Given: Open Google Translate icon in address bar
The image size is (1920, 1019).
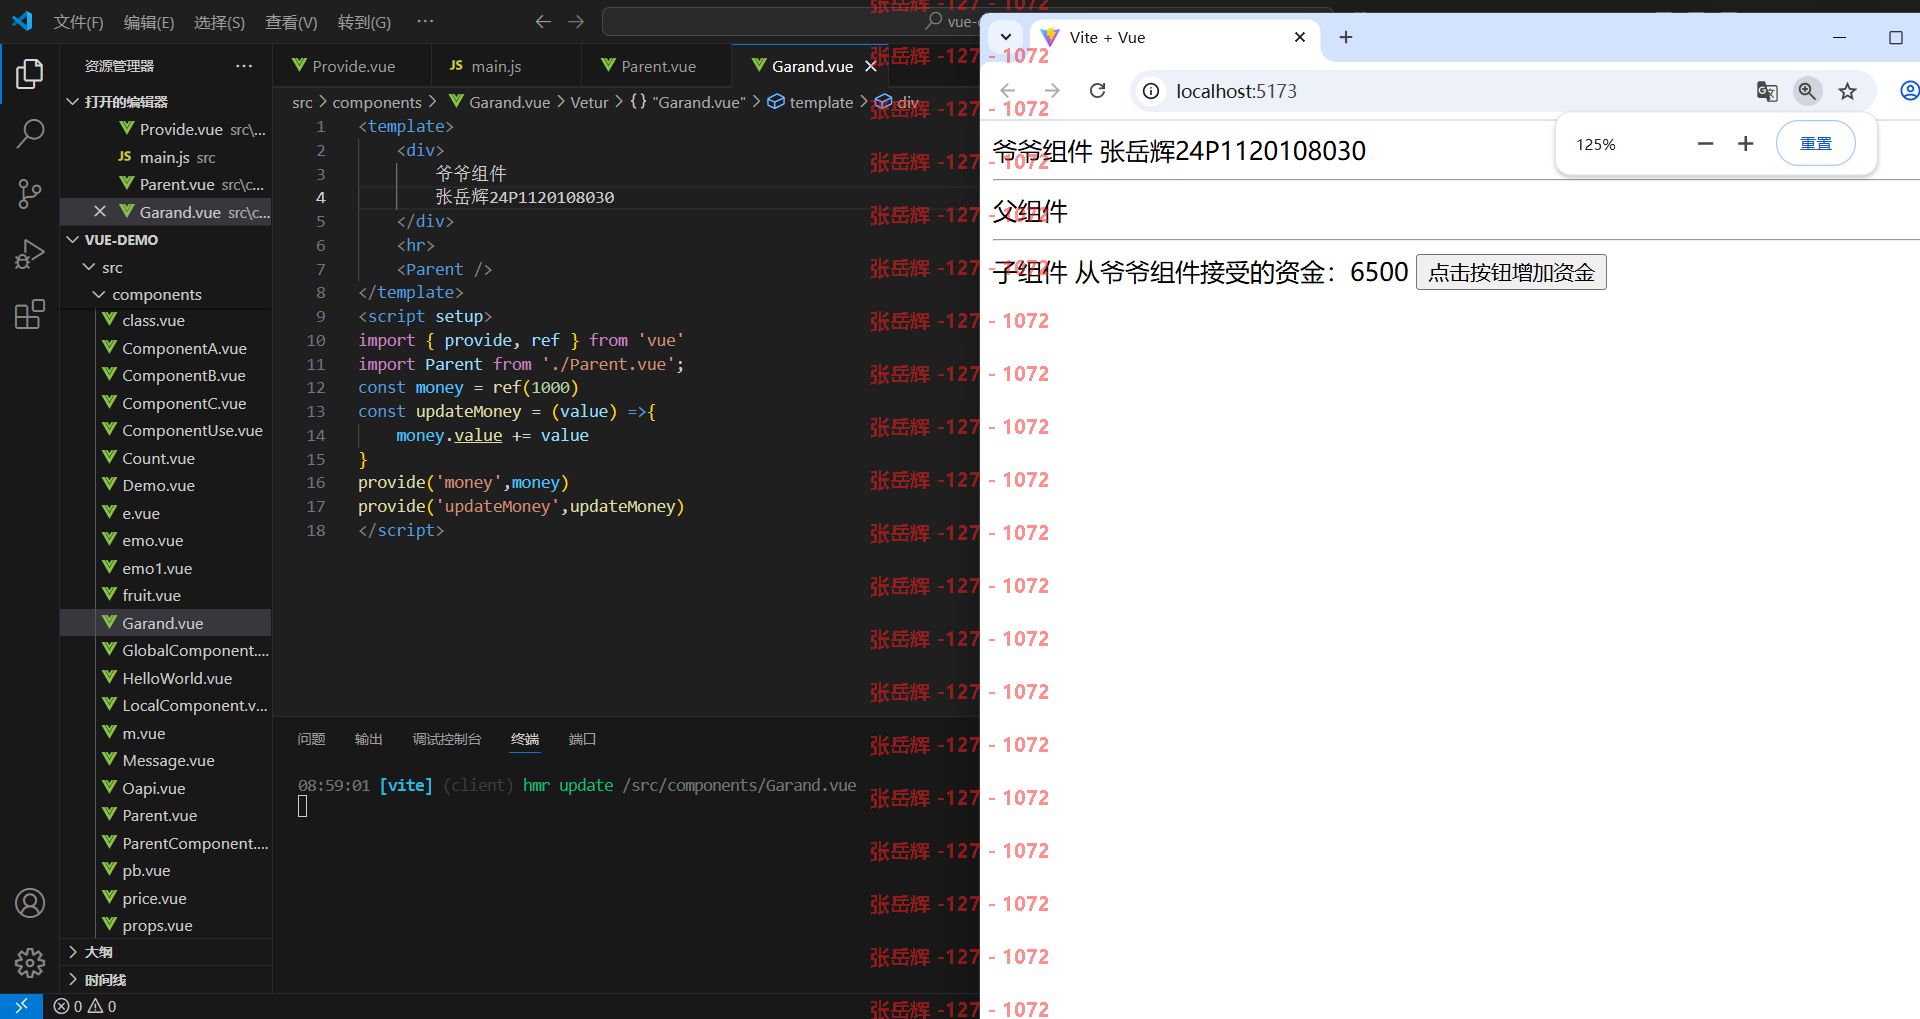Looking at the screenshot, I should click(1767, 91).
